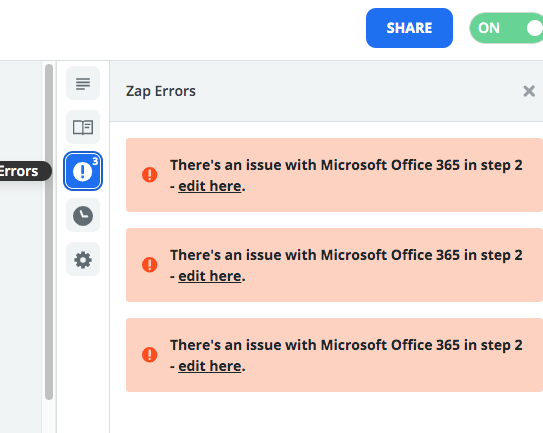Image resolution: width=543 pixels, height=433 pixels.
Task: Open the Zap history clock icon
Action: [83, 215]
